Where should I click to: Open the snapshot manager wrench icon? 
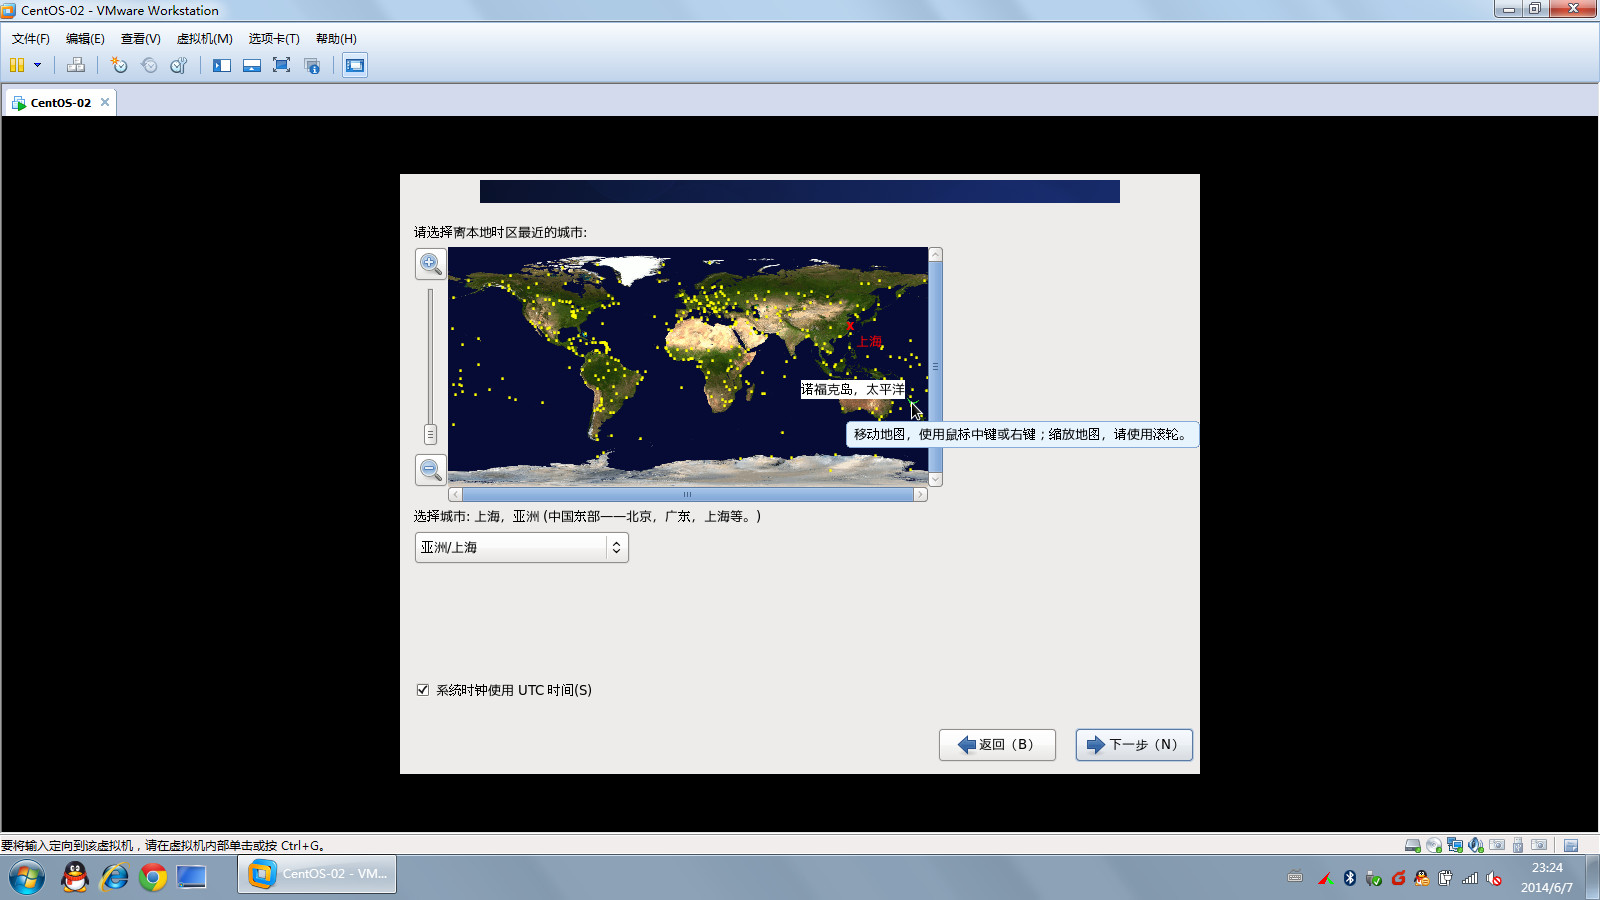pos(179,65)
